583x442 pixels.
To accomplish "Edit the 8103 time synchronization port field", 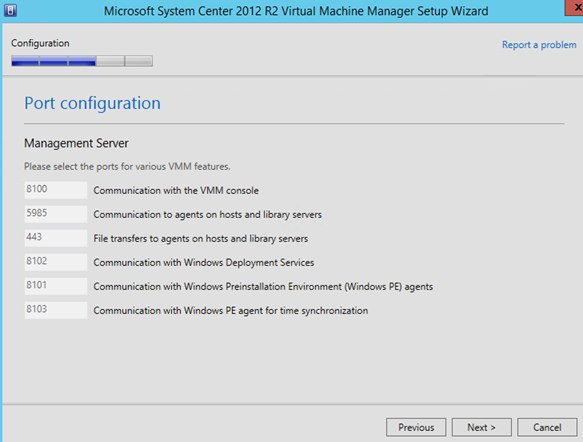I will point(56,310).
